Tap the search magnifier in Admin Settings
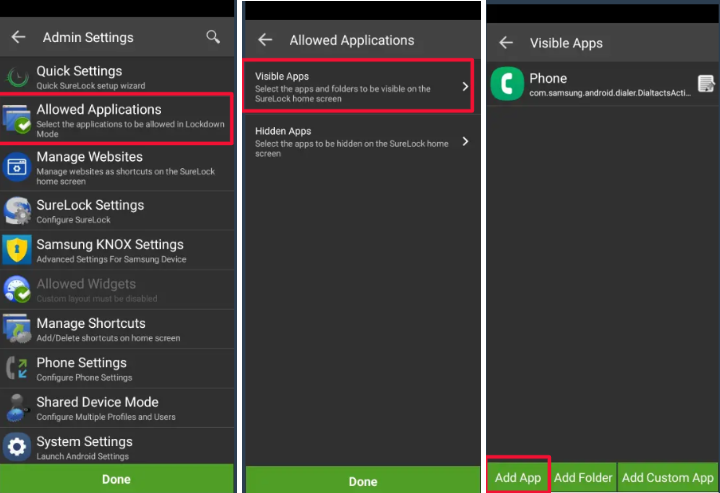The height and width of the screenshot is (493, 720). (212, 37)
